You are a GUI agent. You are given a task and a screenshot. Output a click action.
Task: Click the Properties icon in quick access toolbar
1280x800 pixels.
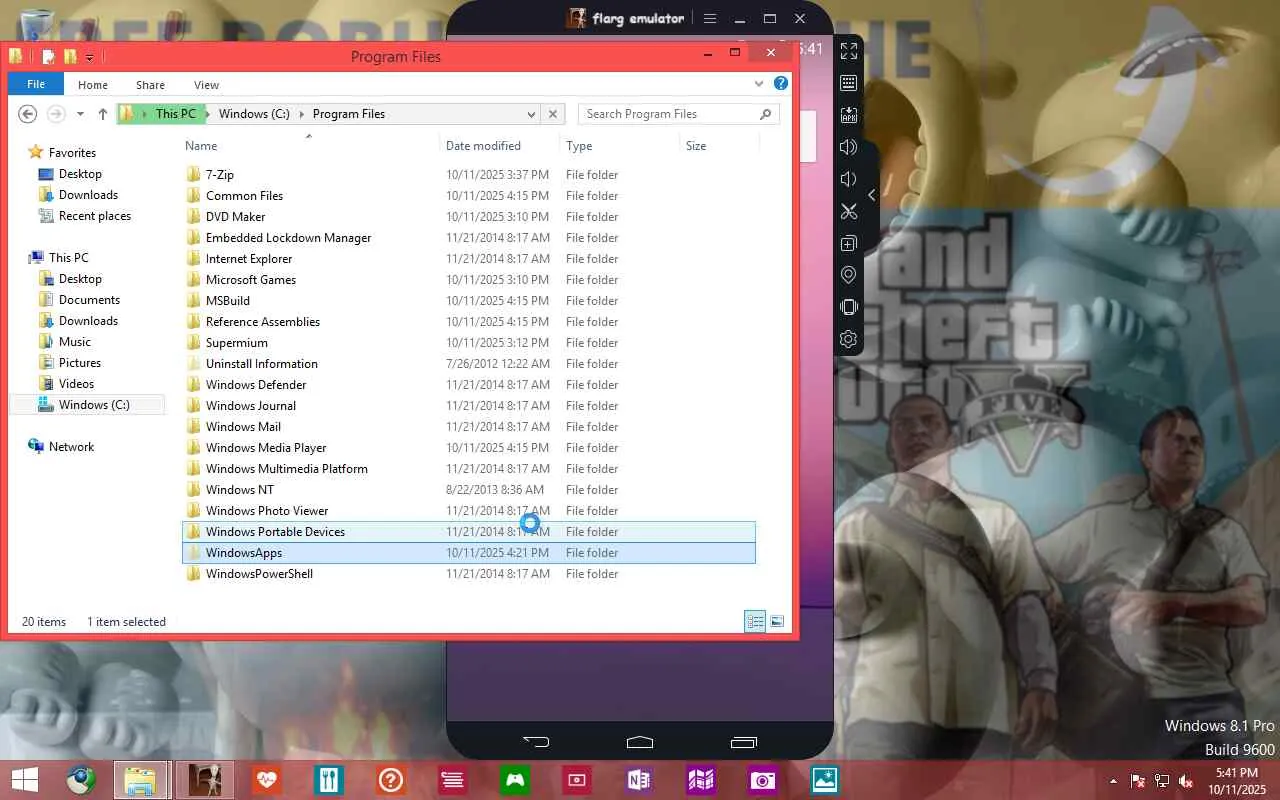click(48, 57)
